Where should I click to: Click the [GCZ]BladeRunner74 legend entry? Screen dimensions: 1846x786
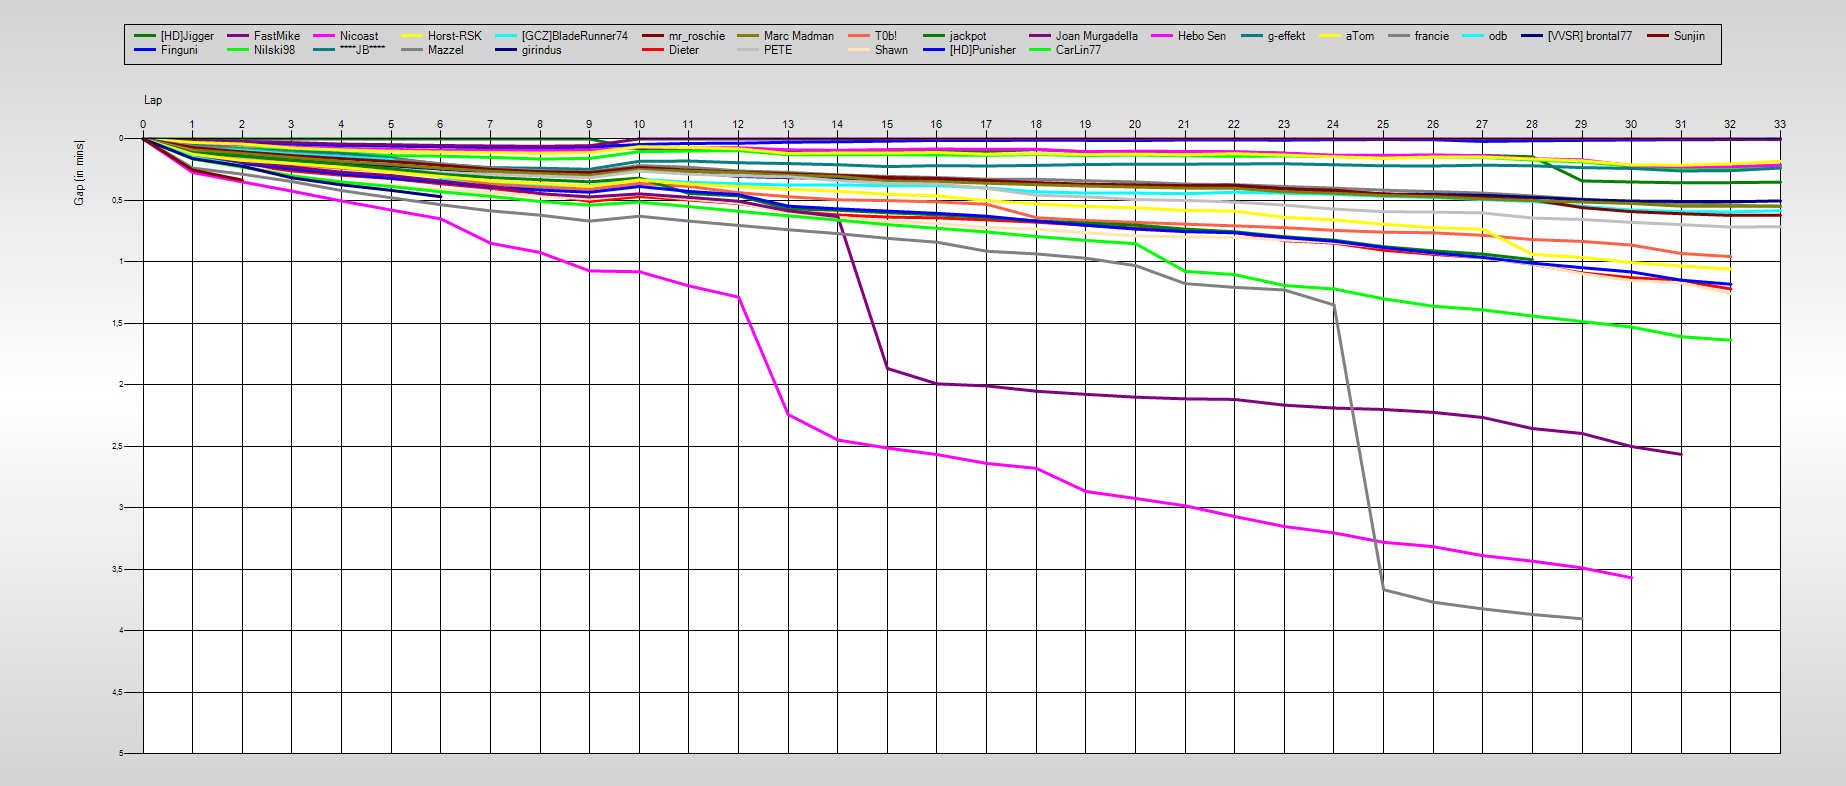point(574,36)
